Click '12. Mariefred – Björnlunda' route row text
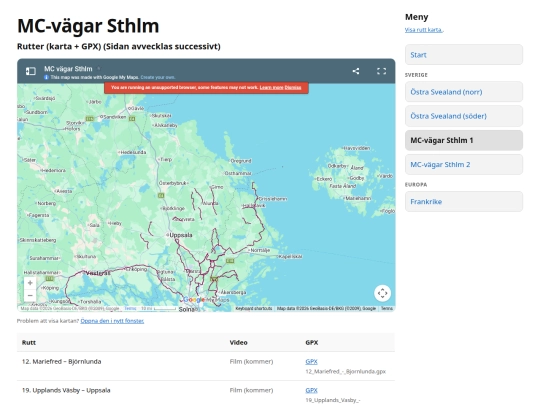This screenshot has width=540, height=405. pos(62,361)
